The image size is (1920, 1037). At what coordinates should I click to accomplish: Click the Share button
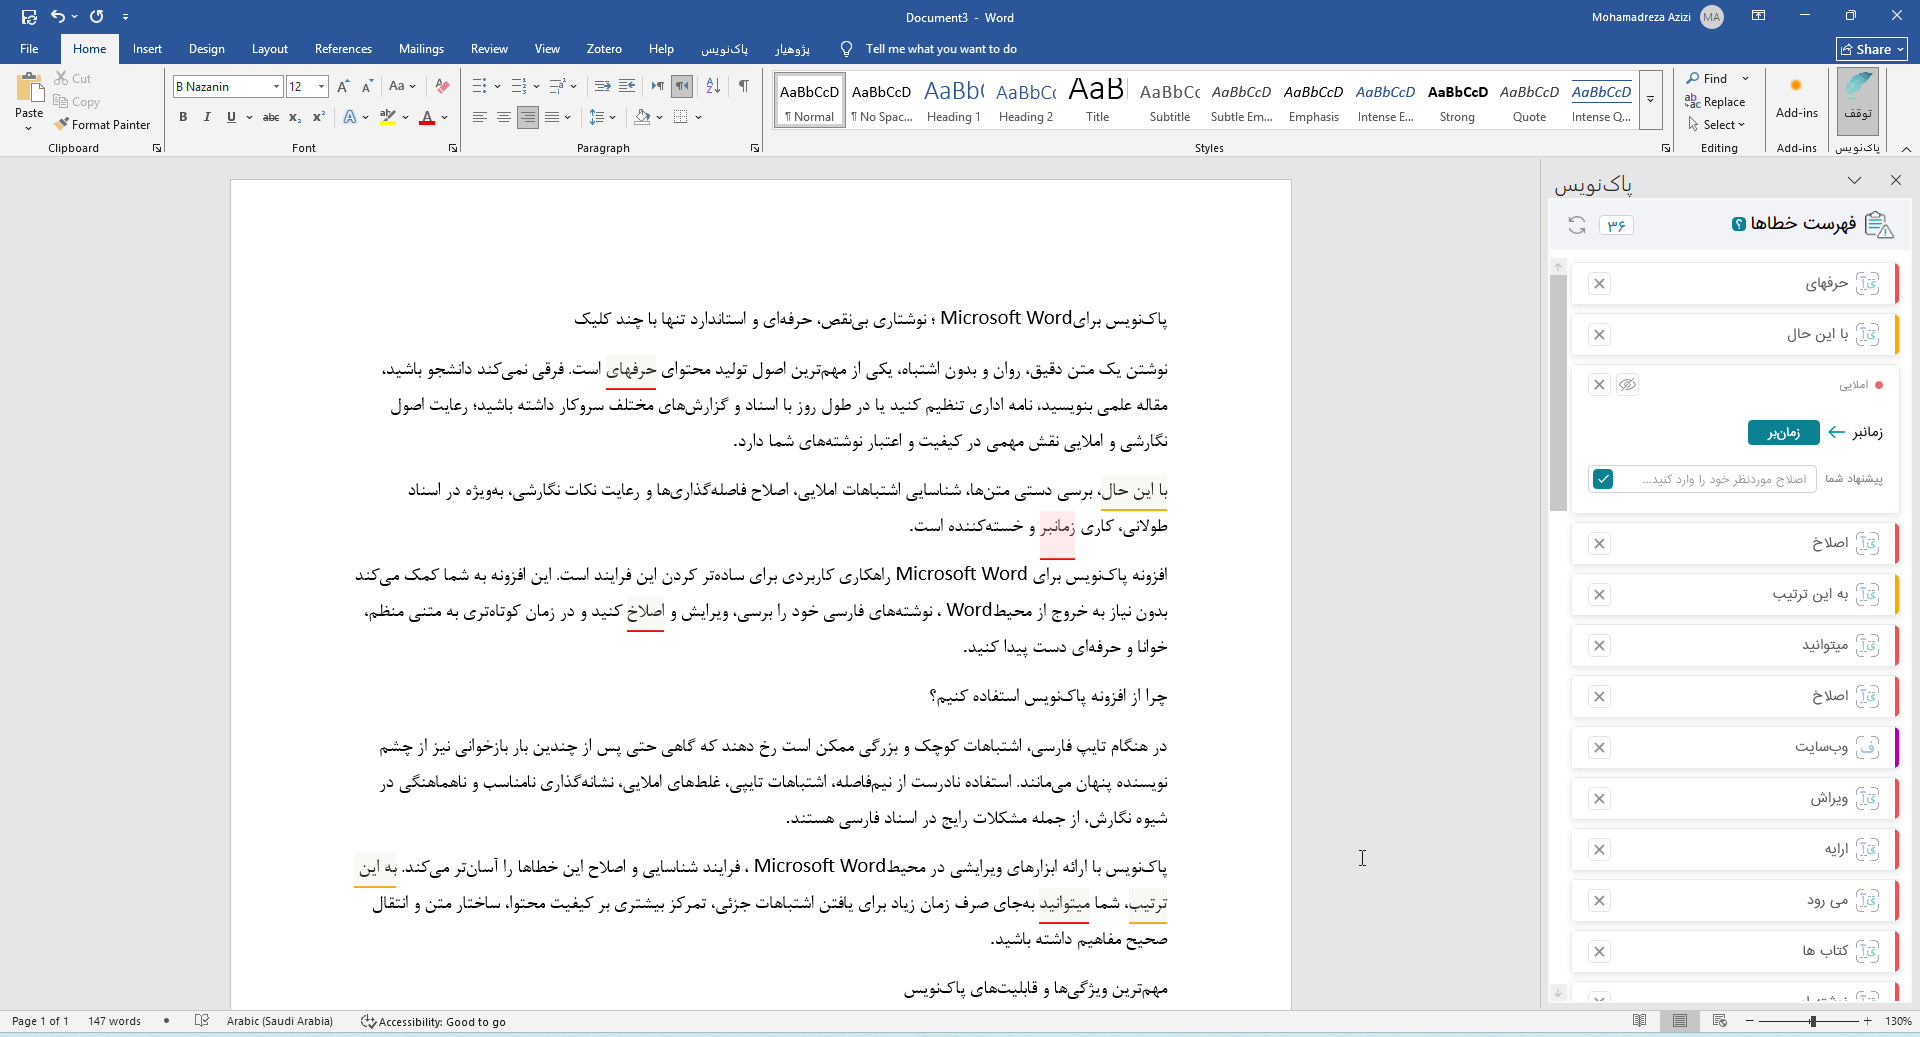[x=1872, y=49]
